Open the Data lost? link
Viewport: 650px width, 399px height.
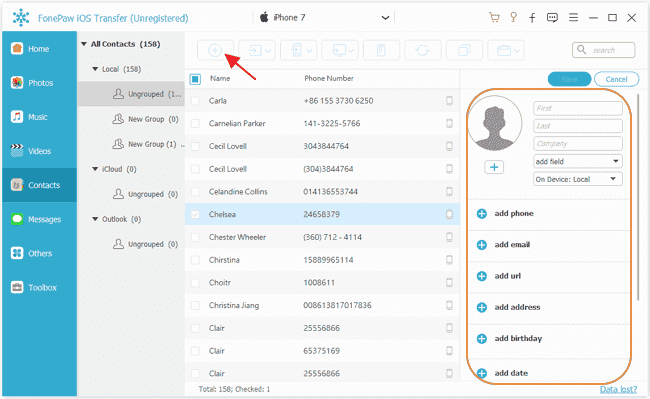[x=618, y=389]
